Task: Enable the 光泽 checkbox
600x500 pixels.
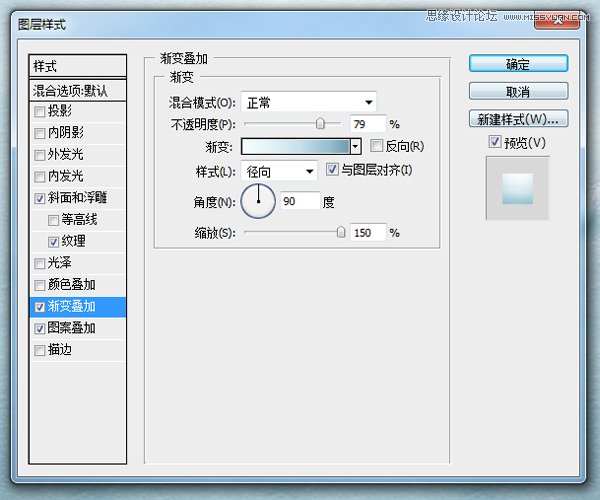Action: click(40, 263)
